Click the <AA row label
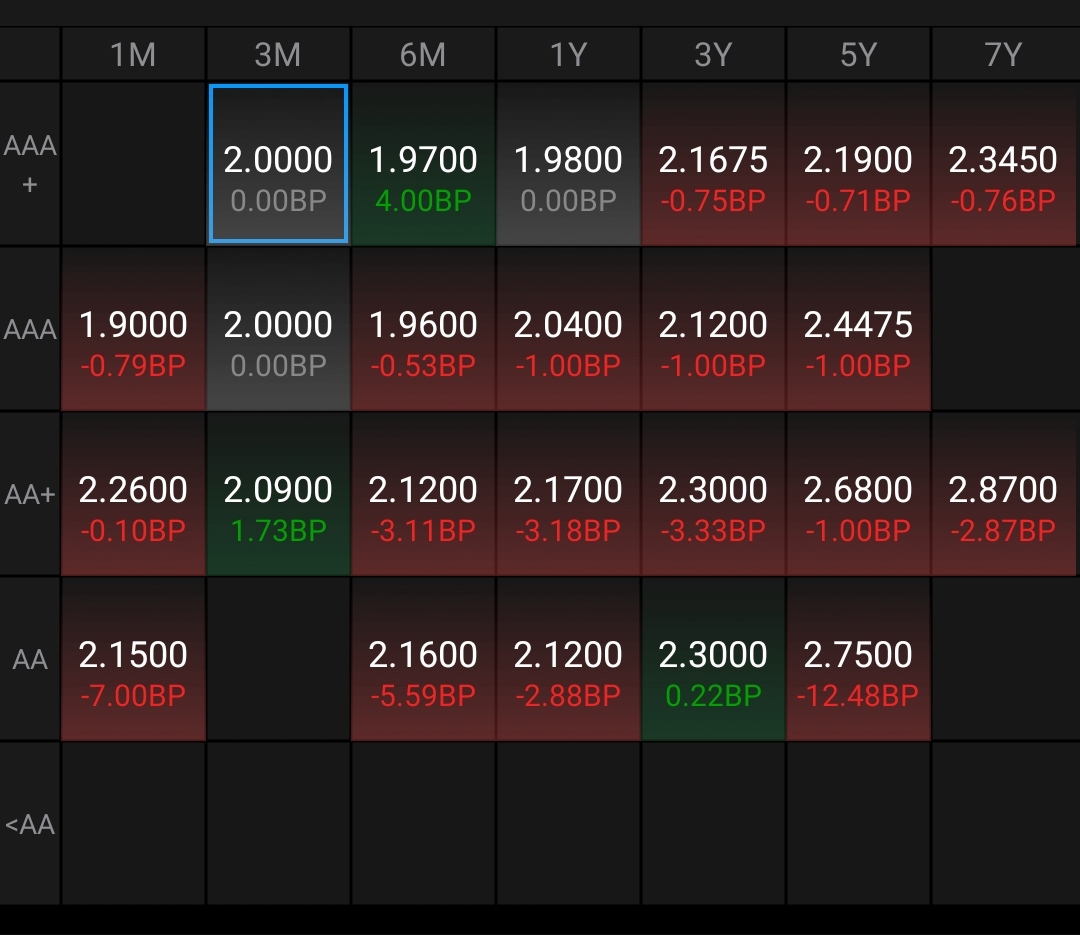This screenshot has height=935, width=1080. pos(30,824)
